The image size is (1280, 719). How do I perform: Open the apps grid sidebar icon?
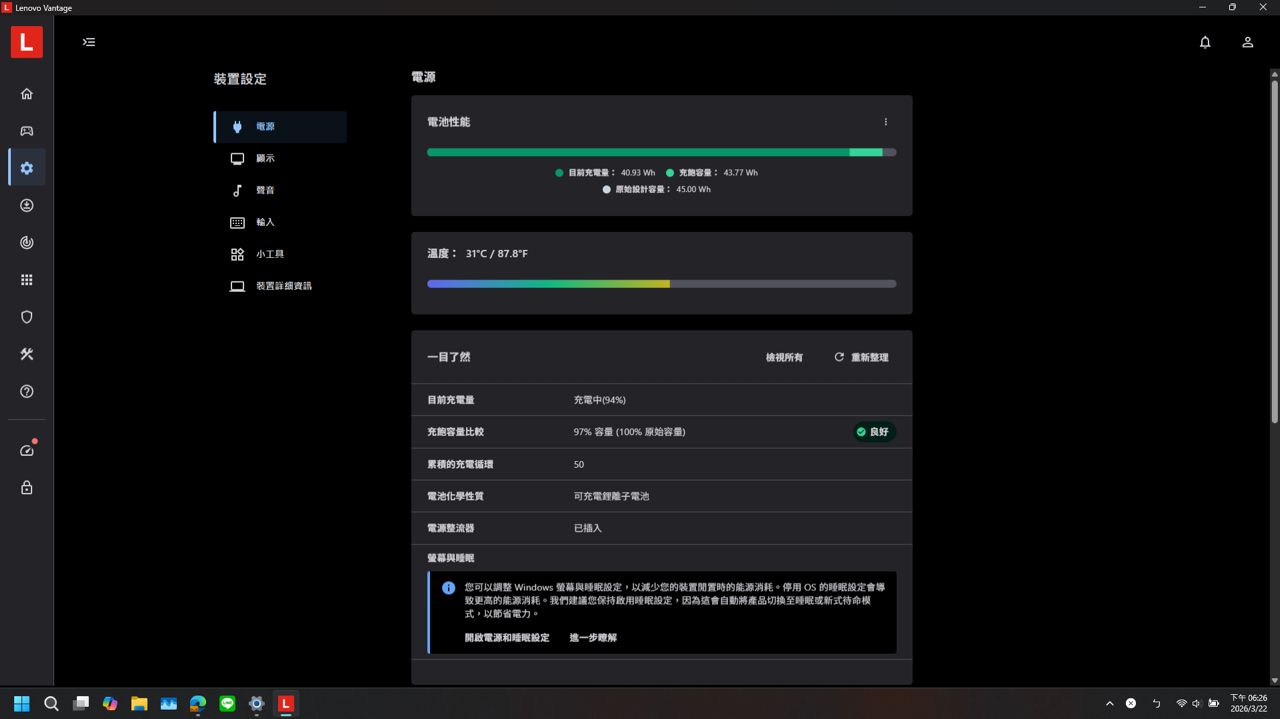click(27, 280)
